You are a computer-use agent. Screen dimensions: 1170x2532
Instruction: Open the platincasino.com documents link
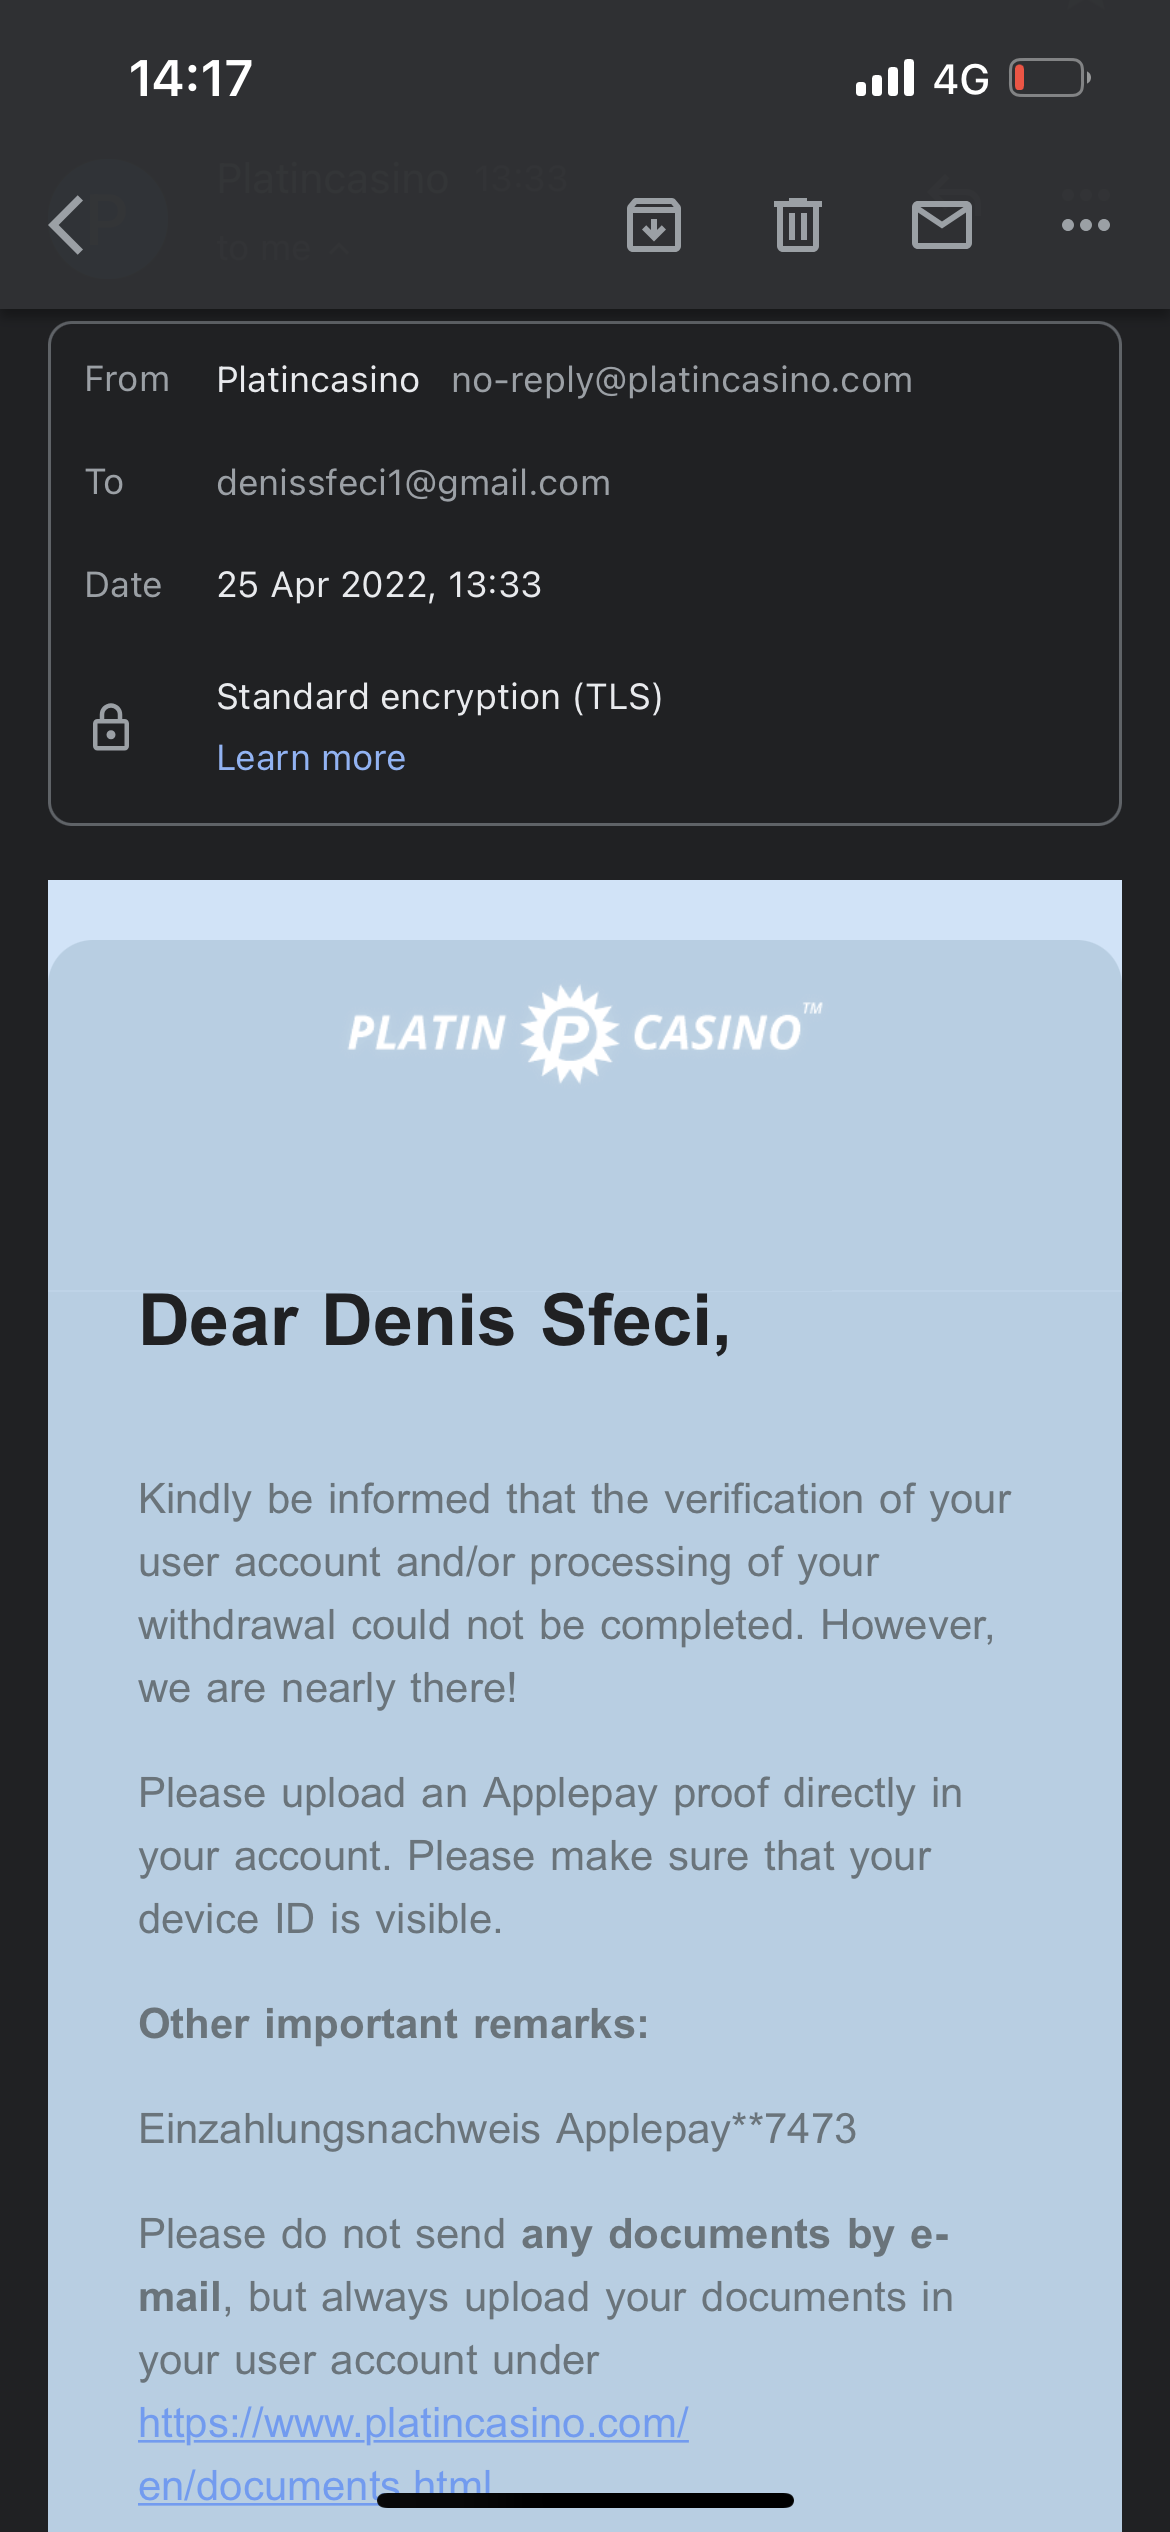pos(413,2453)
